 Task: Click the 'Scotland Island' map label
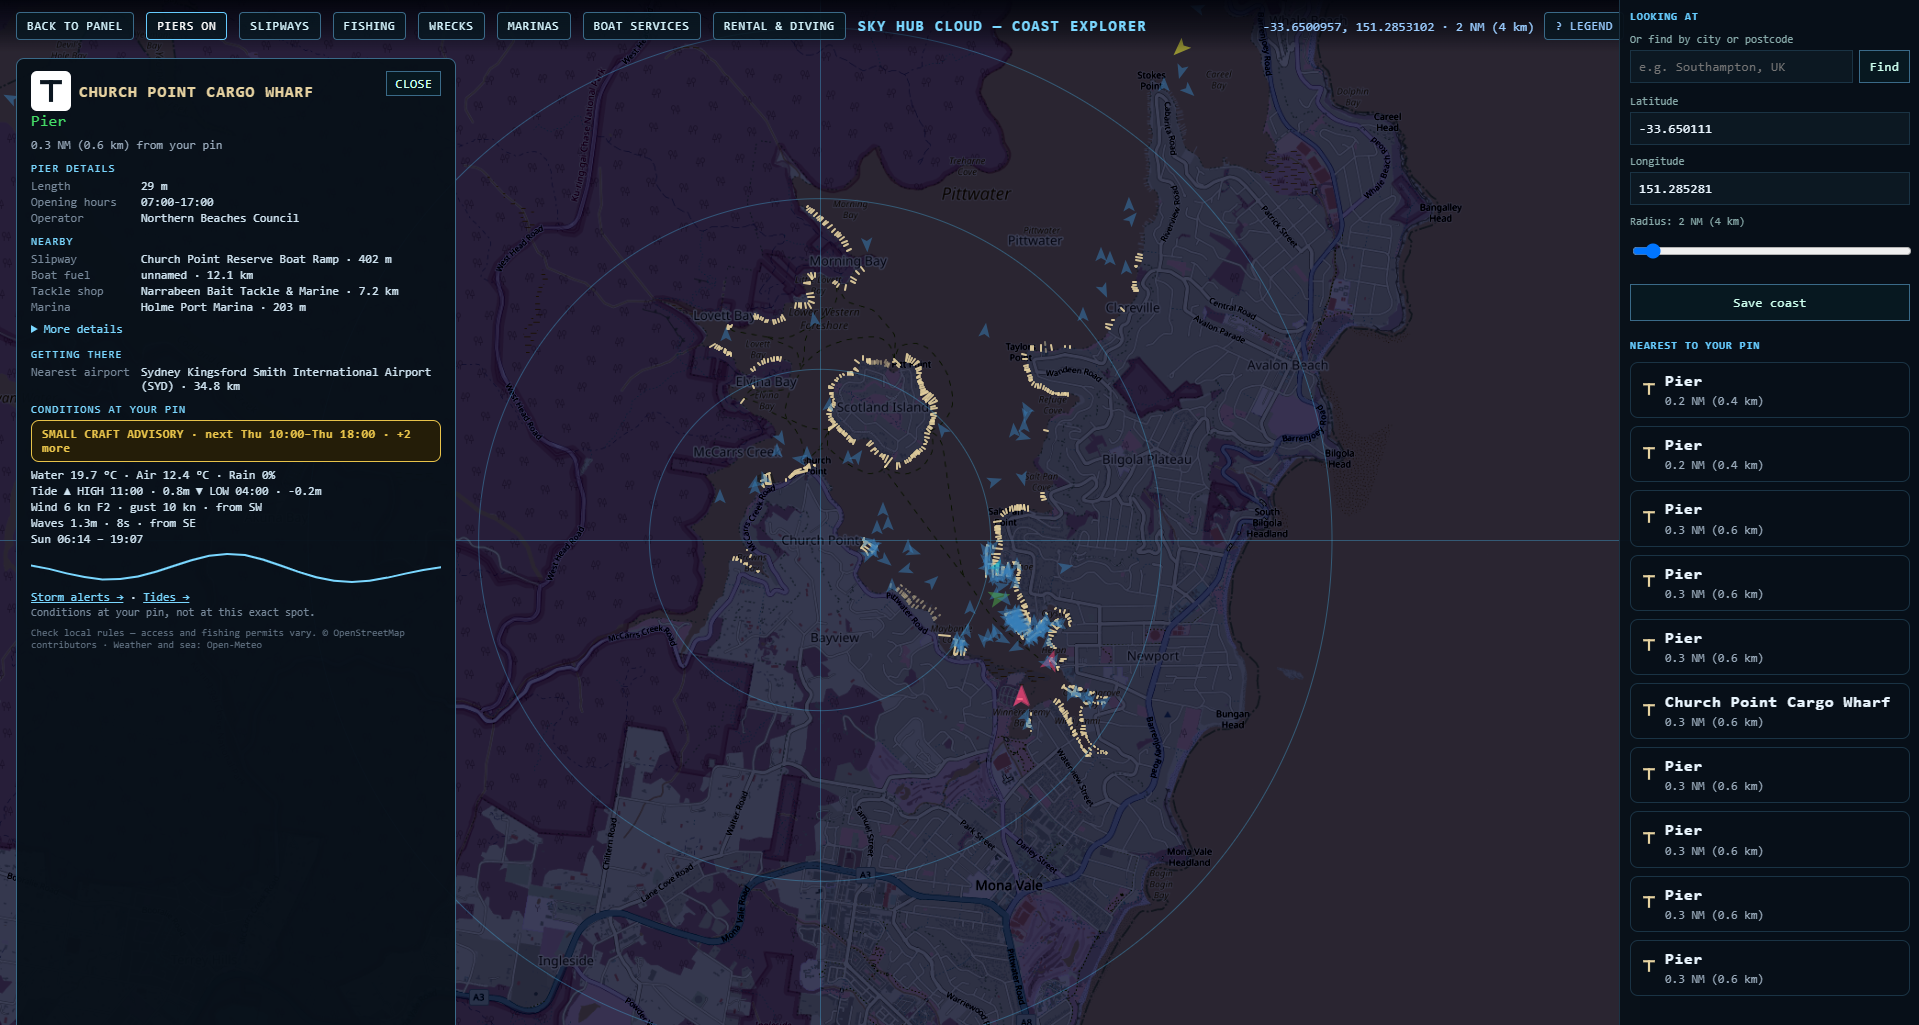click(883, 407)
